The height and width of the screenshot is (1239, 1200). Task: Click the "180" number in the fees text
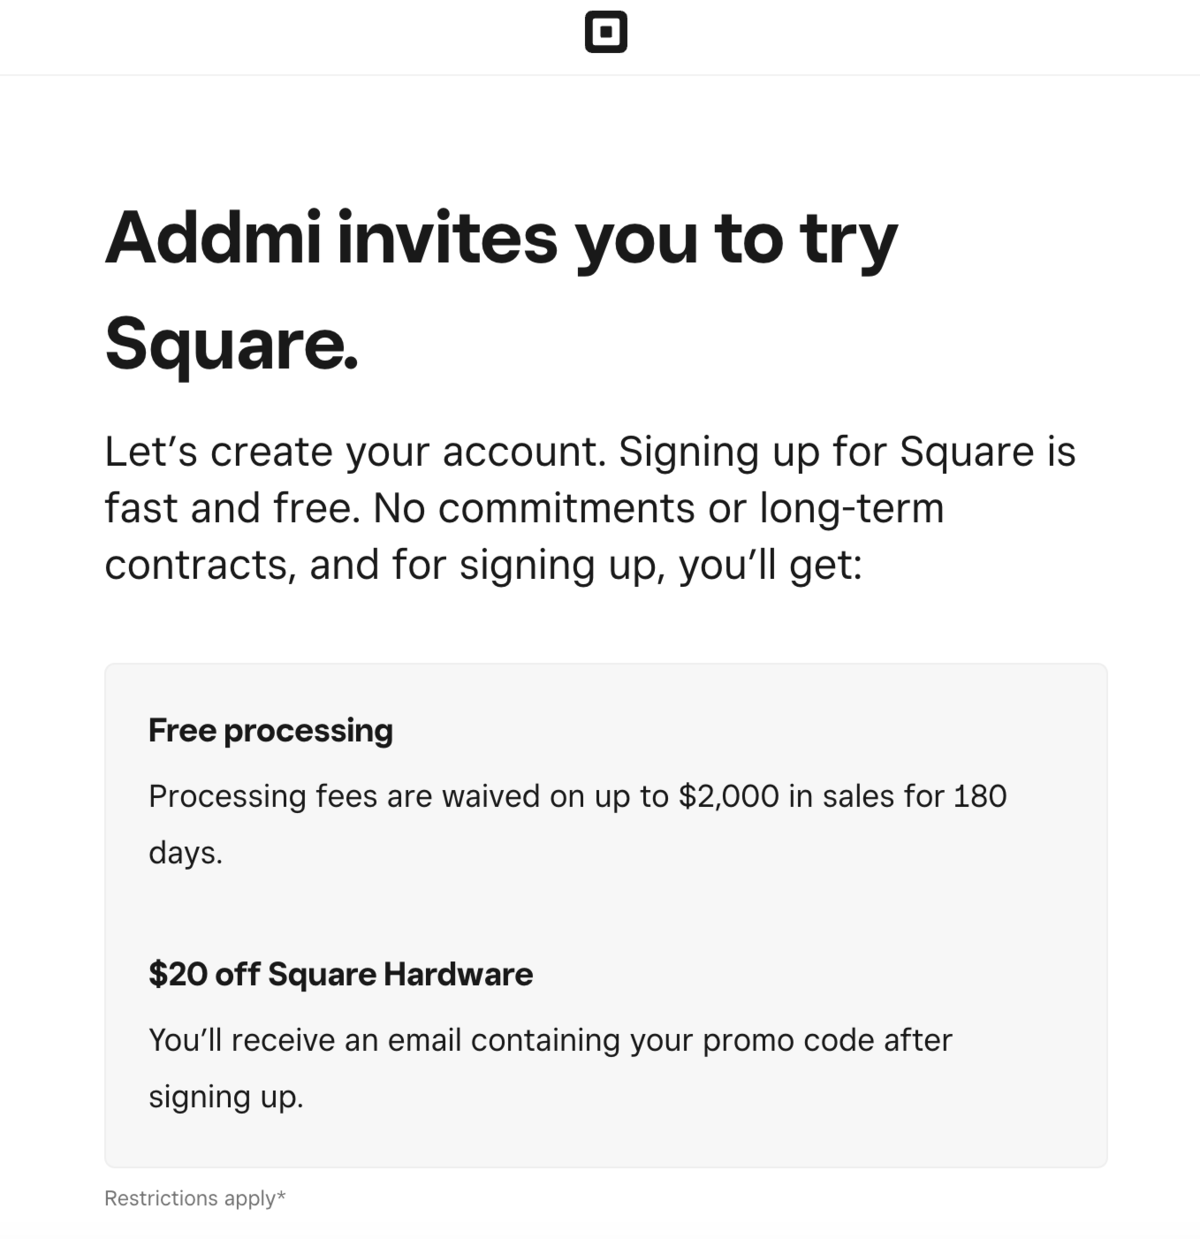point(980,796)
